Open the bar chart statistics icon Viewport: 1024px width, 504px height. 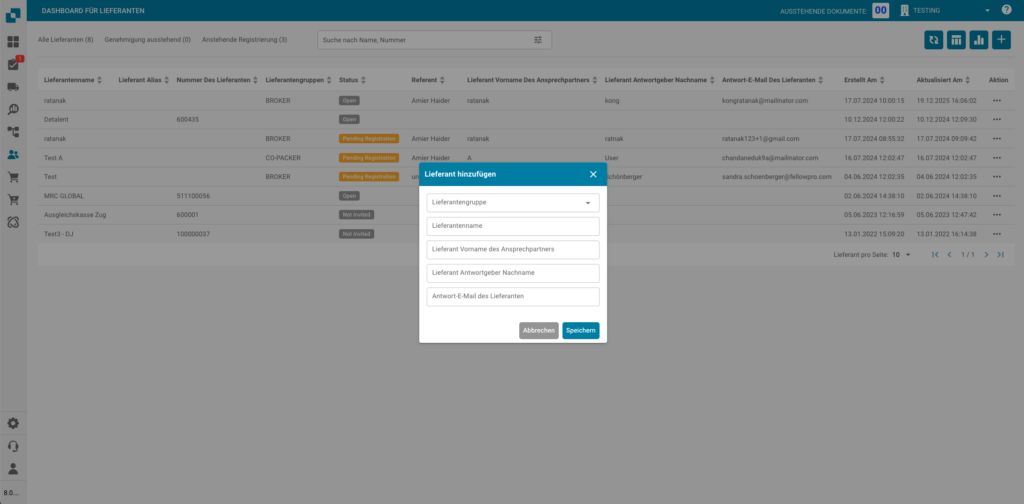click(x=979, y=40)
